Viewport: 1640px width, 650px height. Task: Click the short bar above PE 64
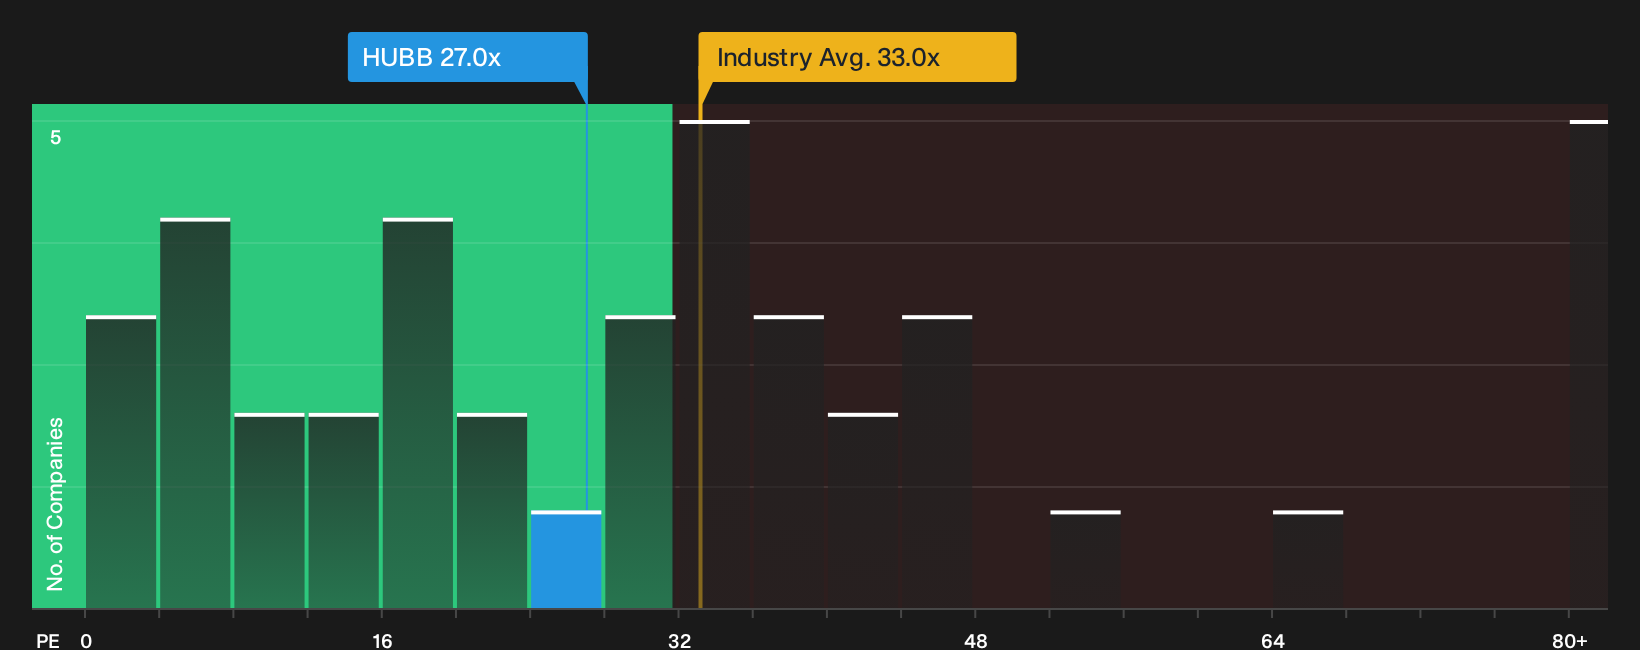(1308, 560)
